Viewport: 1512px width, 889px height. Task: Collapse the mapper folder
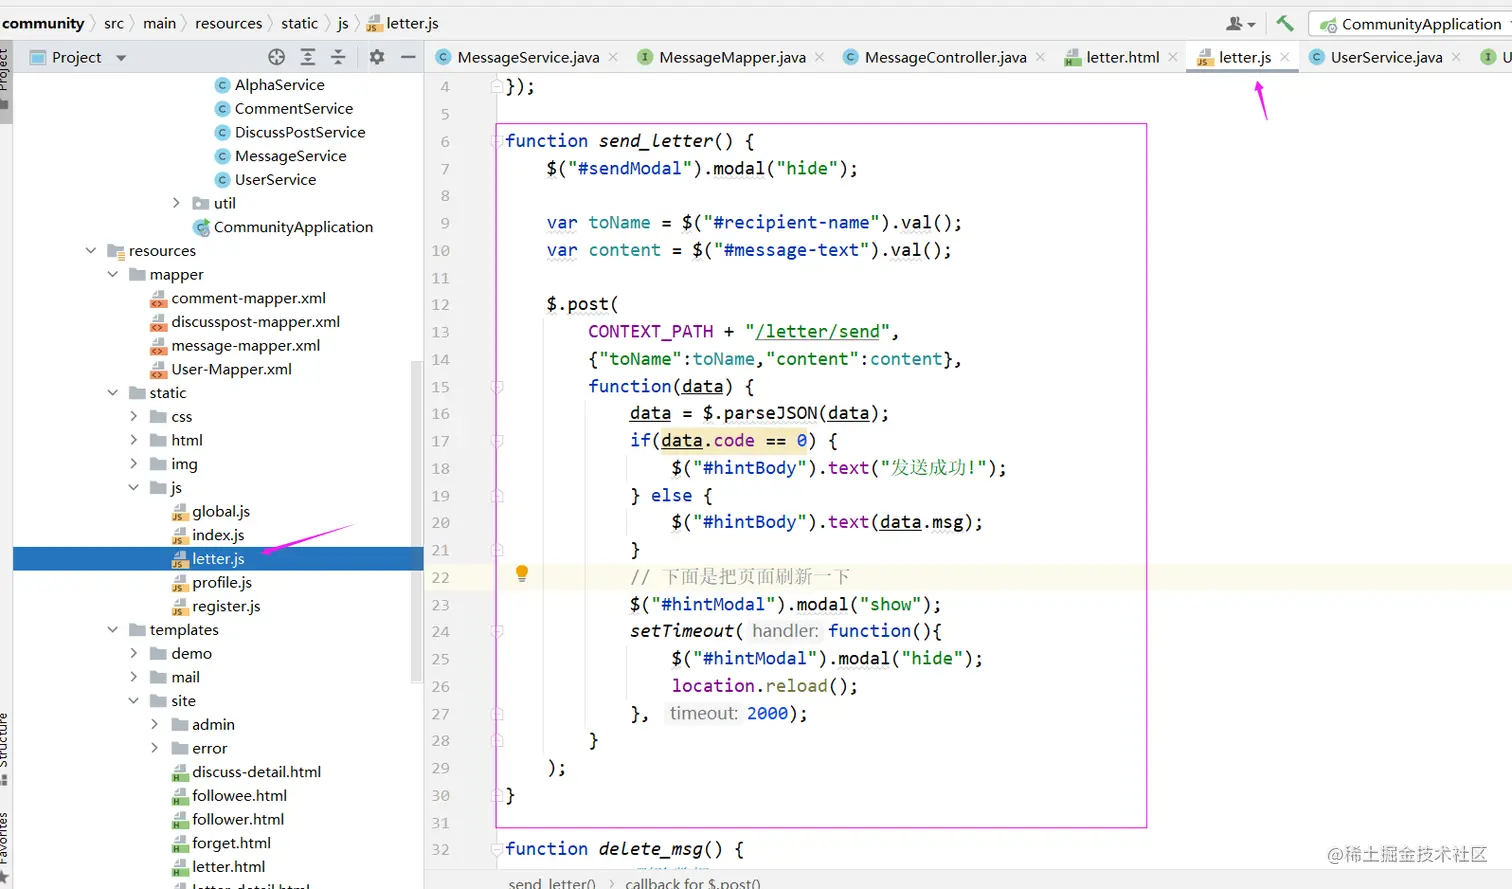pyautogui.click(x=112, y=274)
